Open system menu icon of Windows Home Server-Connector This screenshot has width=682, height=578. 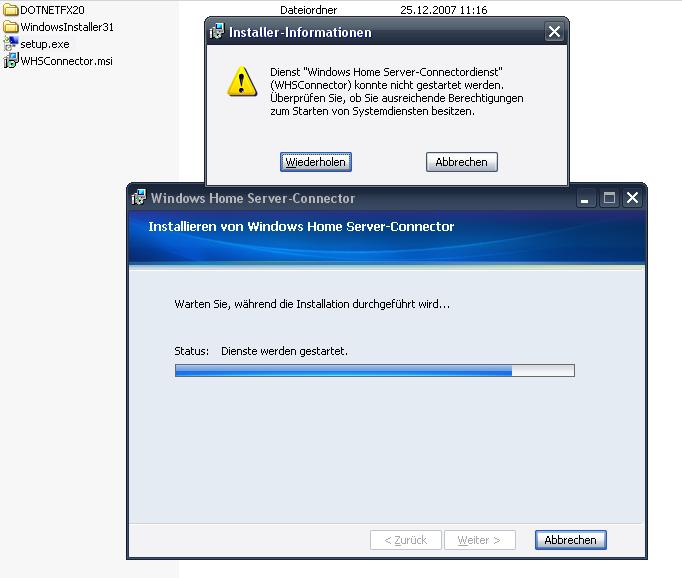(139, 198)
